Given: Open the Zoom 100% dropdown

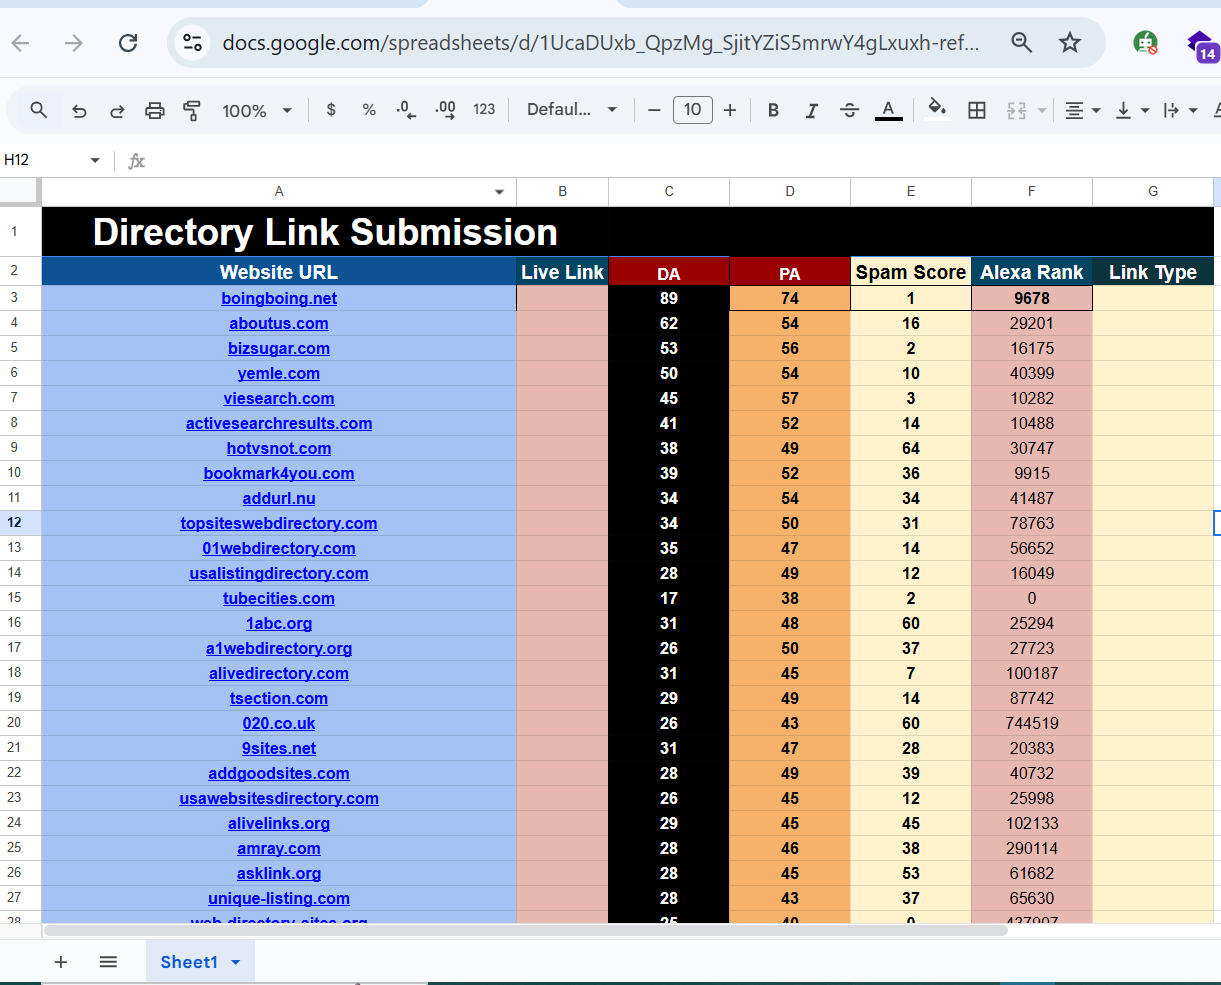Looking at the screenshot, I should pyautogui.click(x=257, y=110).
